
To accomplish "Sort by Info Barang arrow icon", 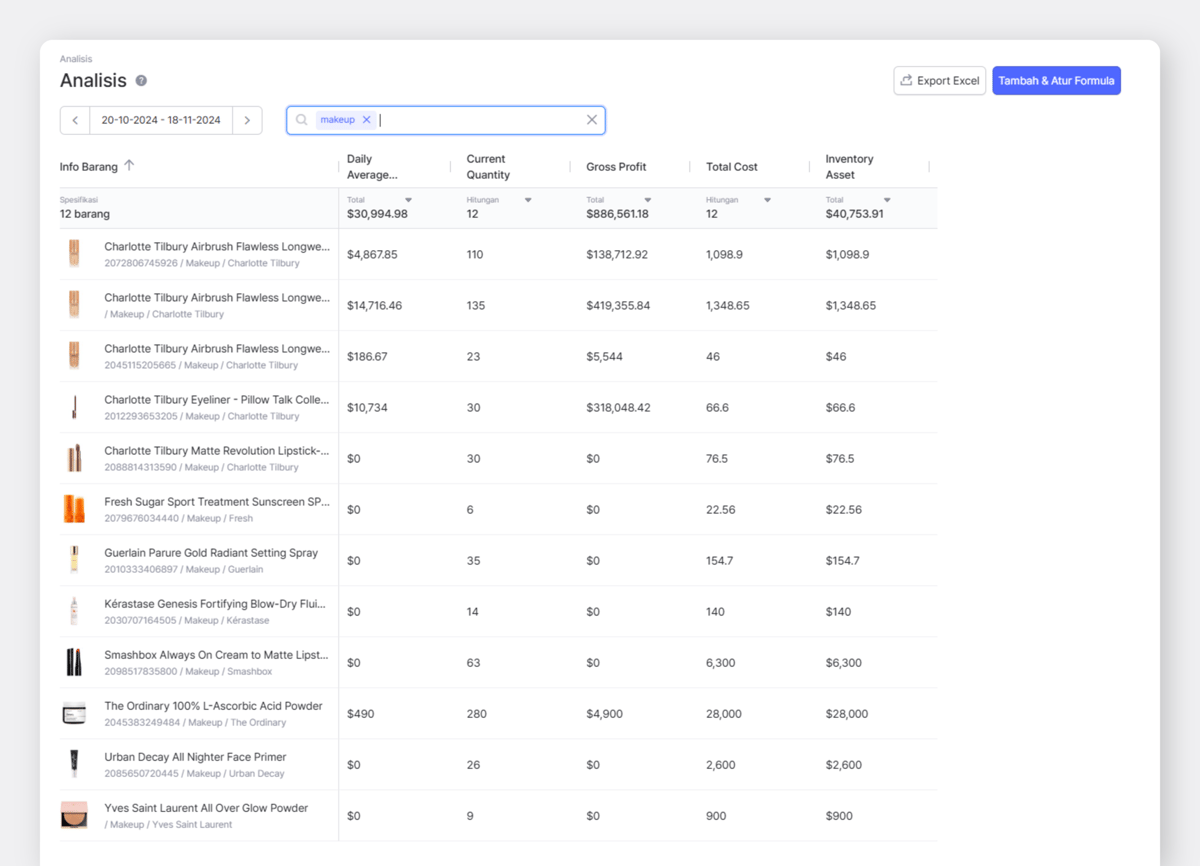I will [x=129, y=166].
